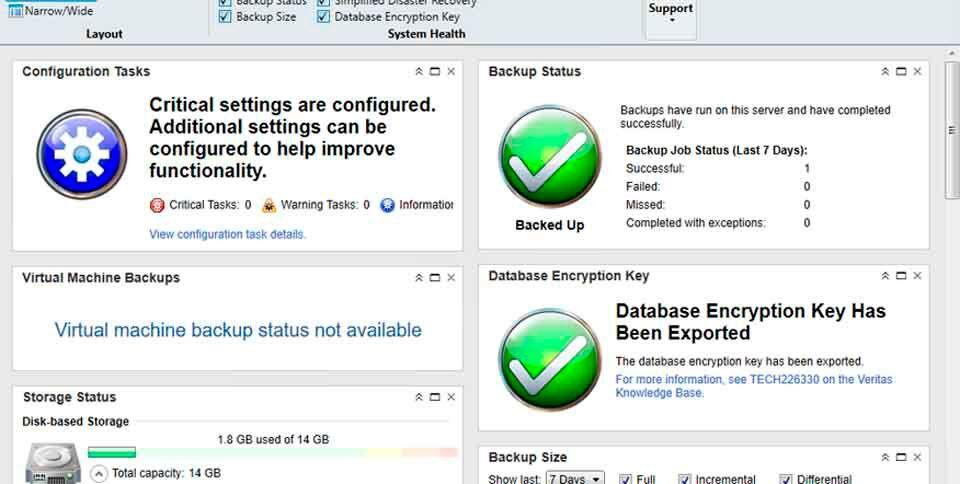The height and width of the screenshot is (484, 960).
Task: Close the Virtual Machine Backups panel
Action: point(451,278)
